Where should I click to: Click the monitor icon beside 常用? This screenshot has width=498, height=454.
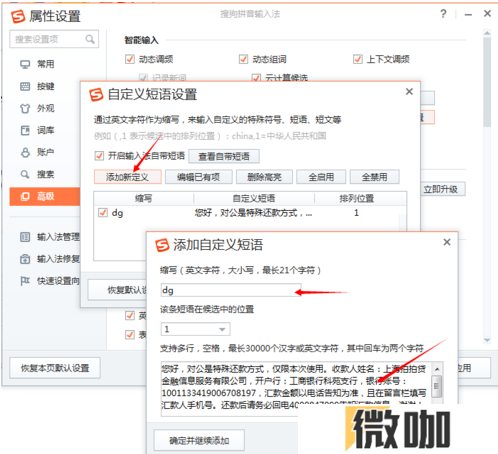(25, 64)
